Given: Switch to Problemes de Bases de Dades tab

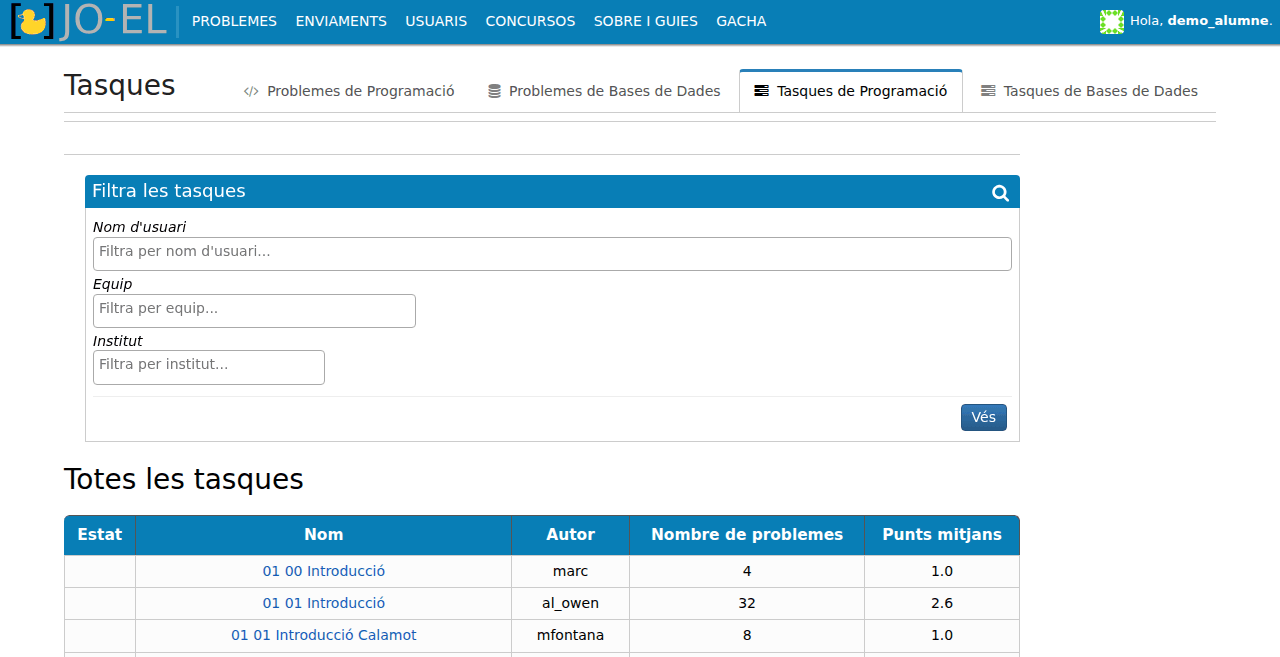Looking at the screenshot, I should 604,91.
